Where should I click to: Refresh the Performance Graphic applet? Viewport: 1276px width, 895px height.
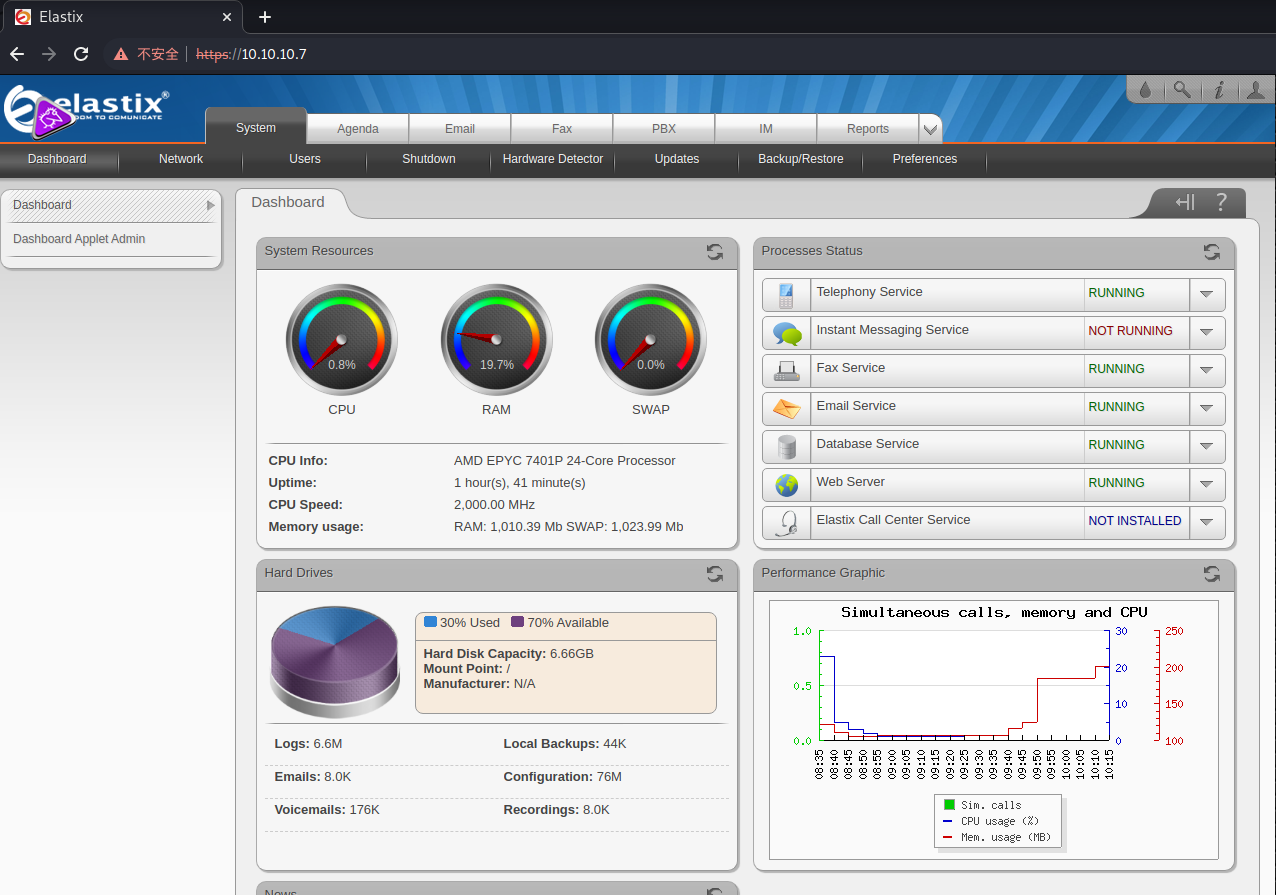tap(1212, 574)
